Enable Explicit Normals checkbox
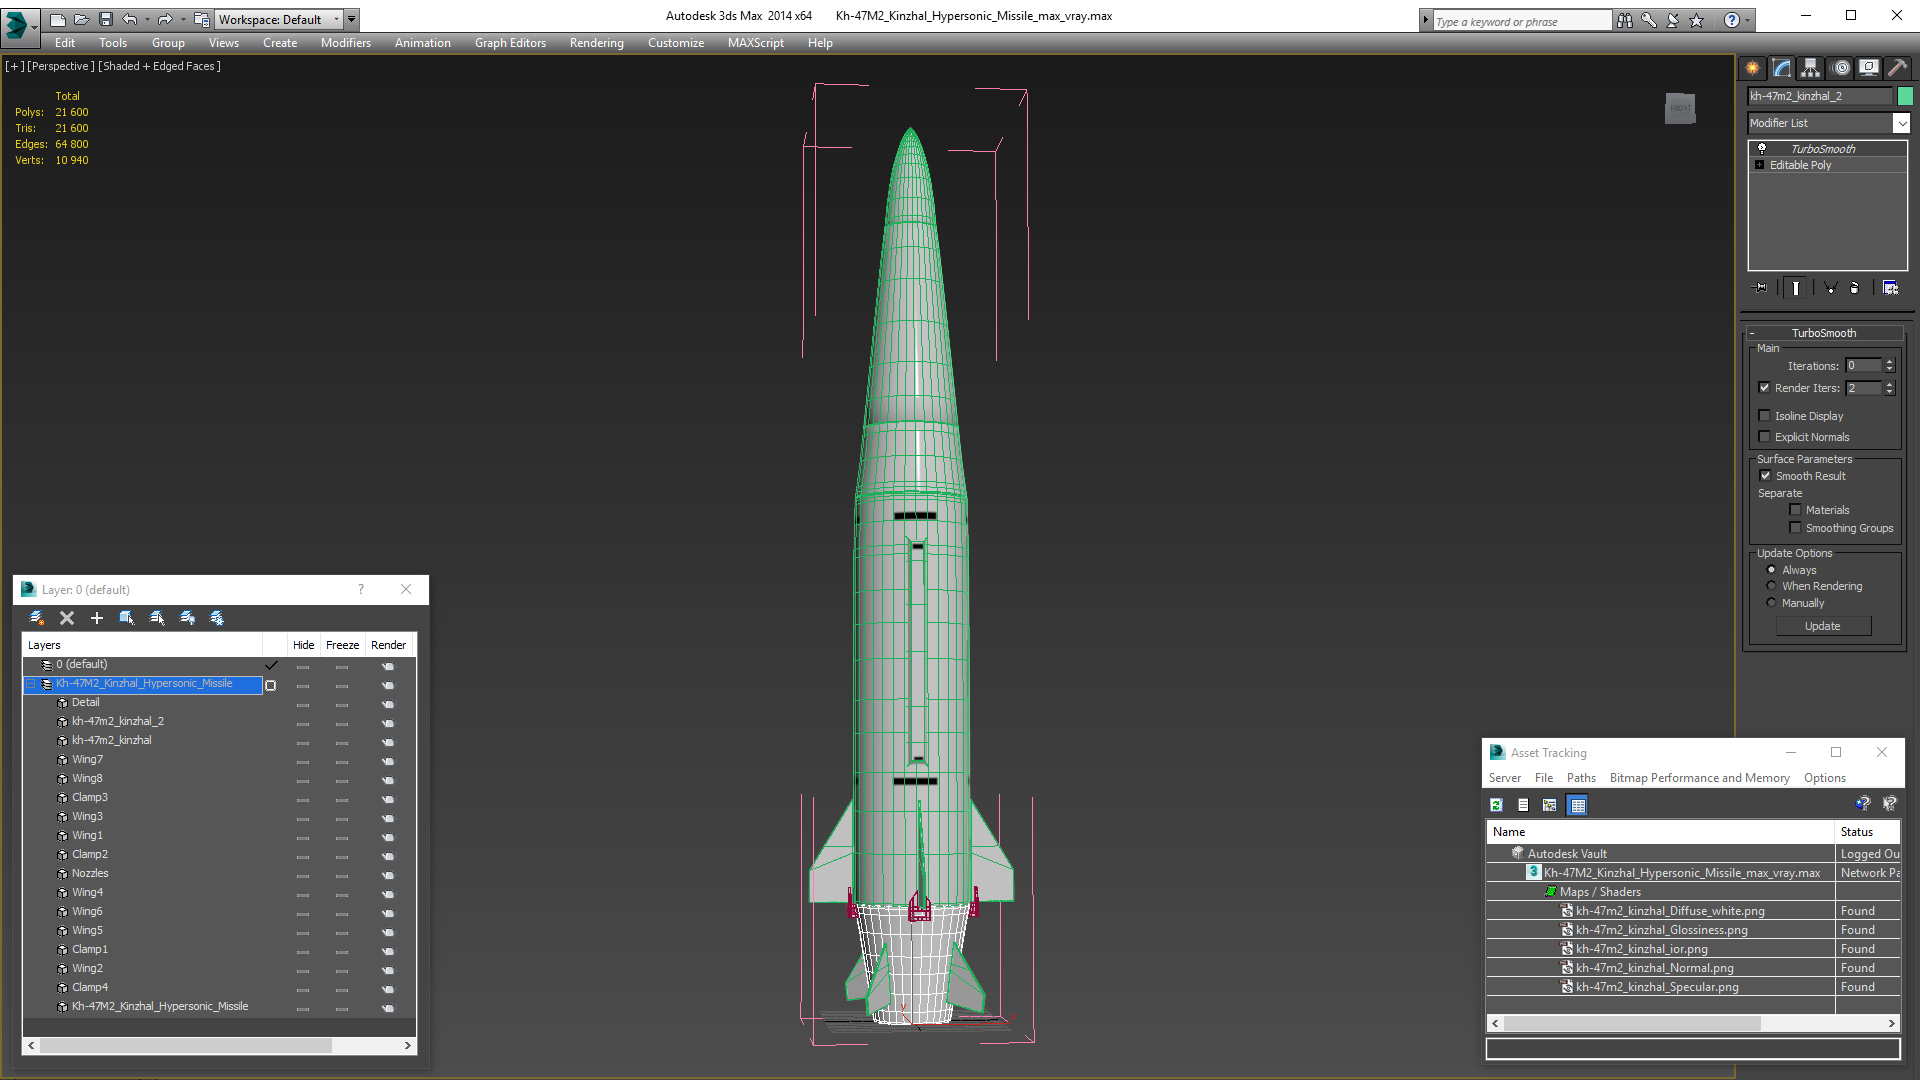The height and width of the screenshot is (1080, 1920). coord(1764,437)
